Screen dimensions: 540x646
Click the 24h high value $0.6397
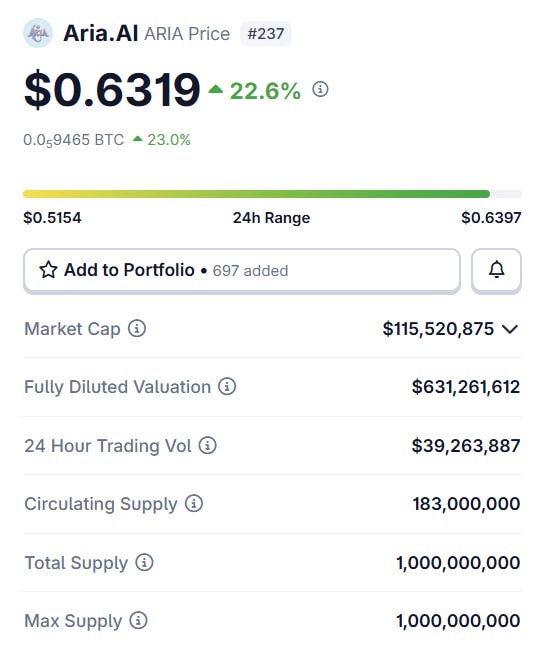(x=491, y=218)
